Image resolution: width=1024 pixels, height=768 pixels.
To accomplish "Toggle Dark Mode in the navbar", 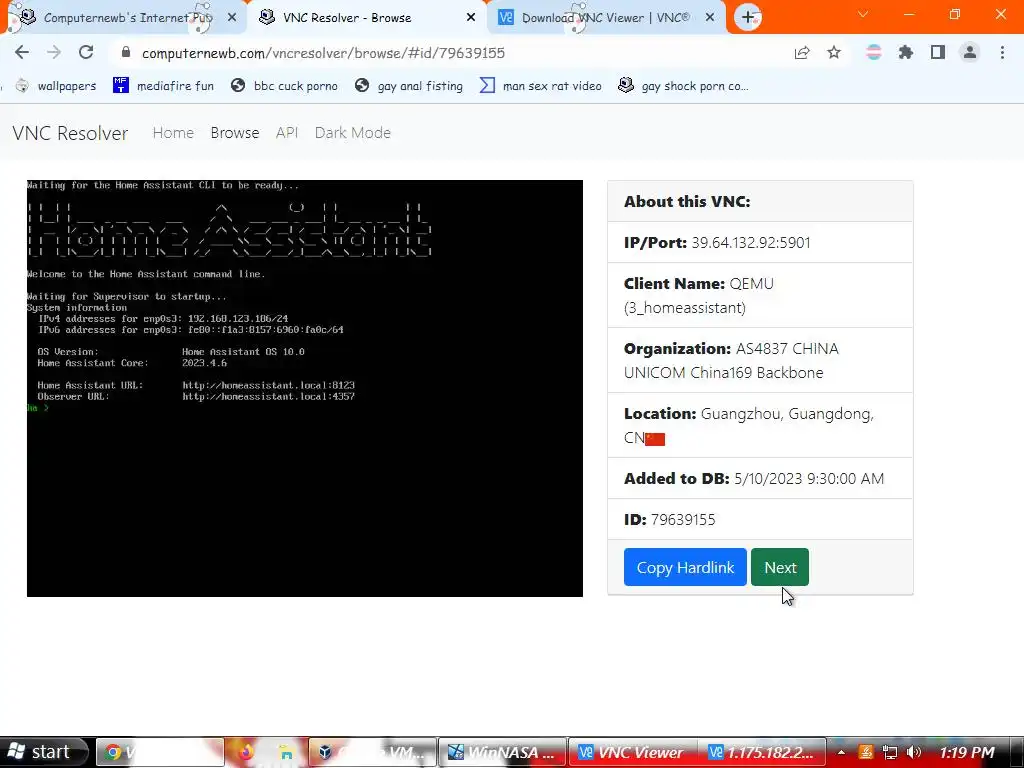I will tap(353, 133).
